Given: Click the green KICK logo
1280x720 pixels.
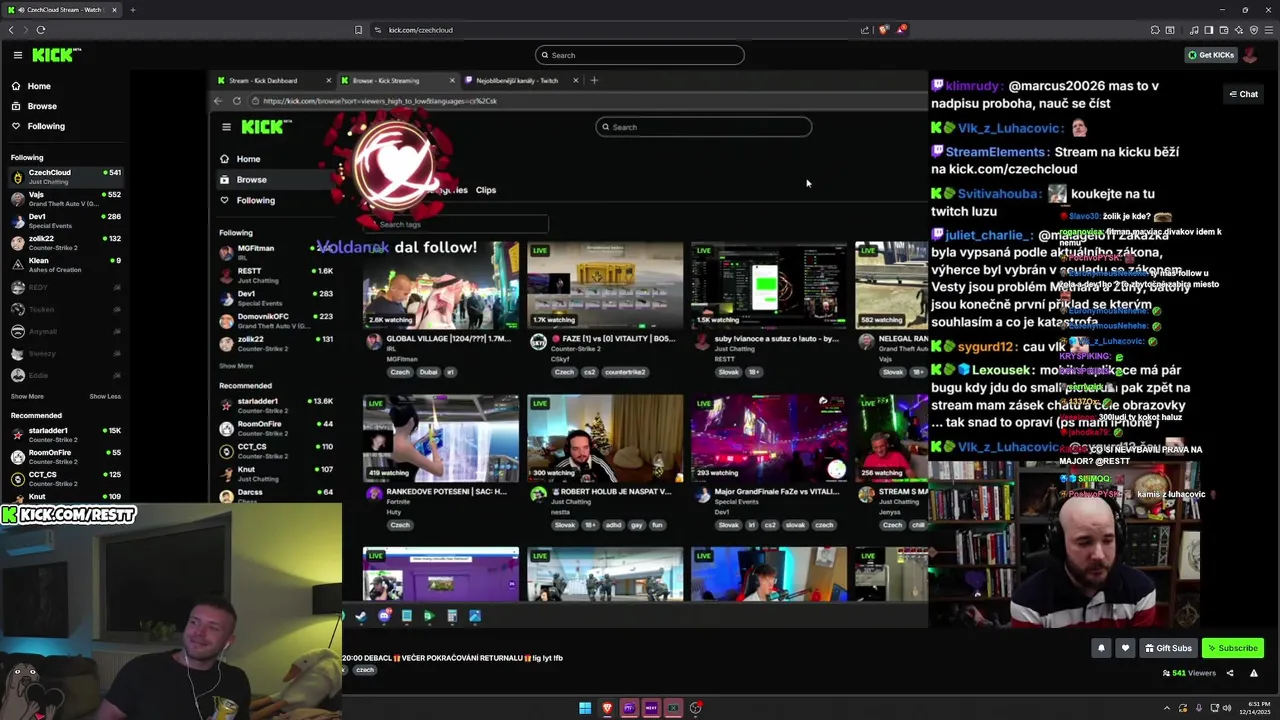Looking at the screenshot, I should [56, 55].
